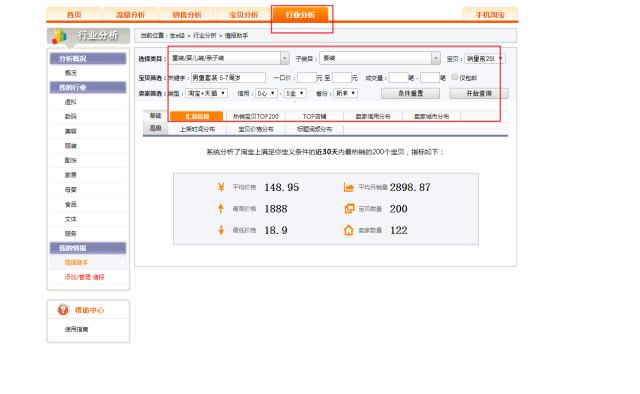Open 使用指南 under 帮助中心
The image size is (640, 394).
(76, 329)
